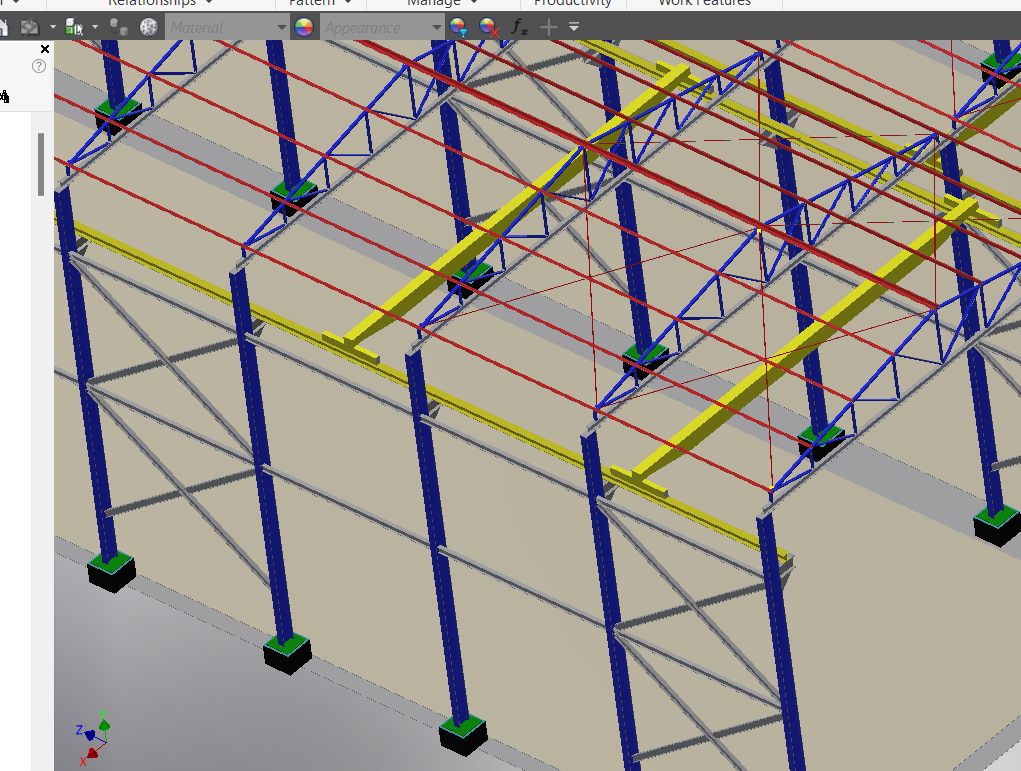Click the plus icon in quick toolbar

click(x=549, y=27)
